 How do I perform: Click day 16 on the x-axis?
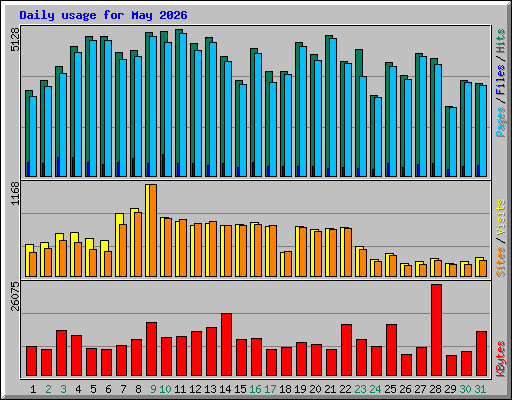click(x=255, y=389)
